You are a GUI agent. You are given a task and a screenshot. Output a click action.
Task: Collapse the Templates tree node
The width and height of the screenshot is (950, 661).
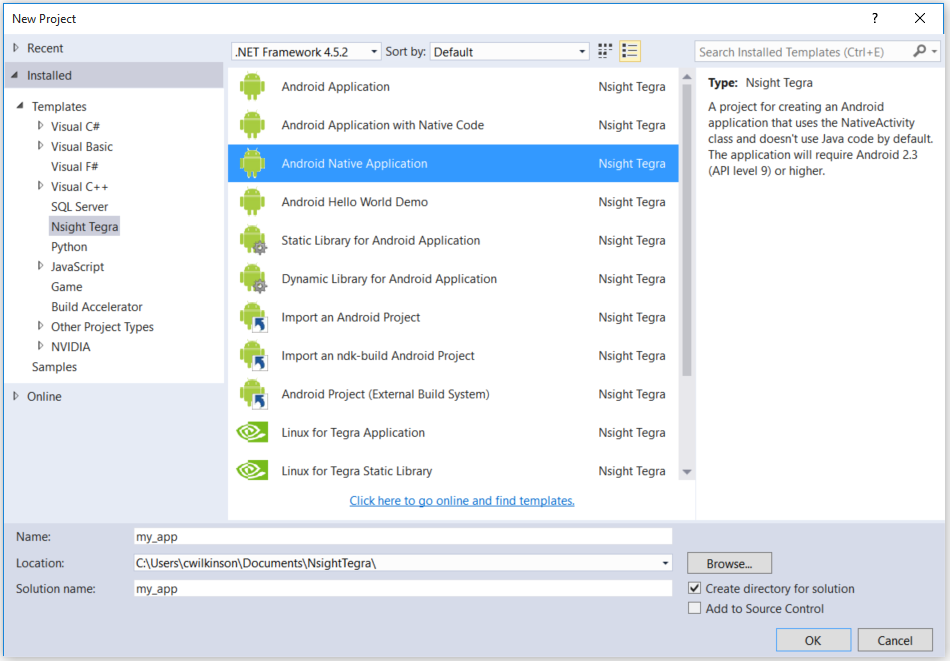pyautogui.click(x=20, y=106)
